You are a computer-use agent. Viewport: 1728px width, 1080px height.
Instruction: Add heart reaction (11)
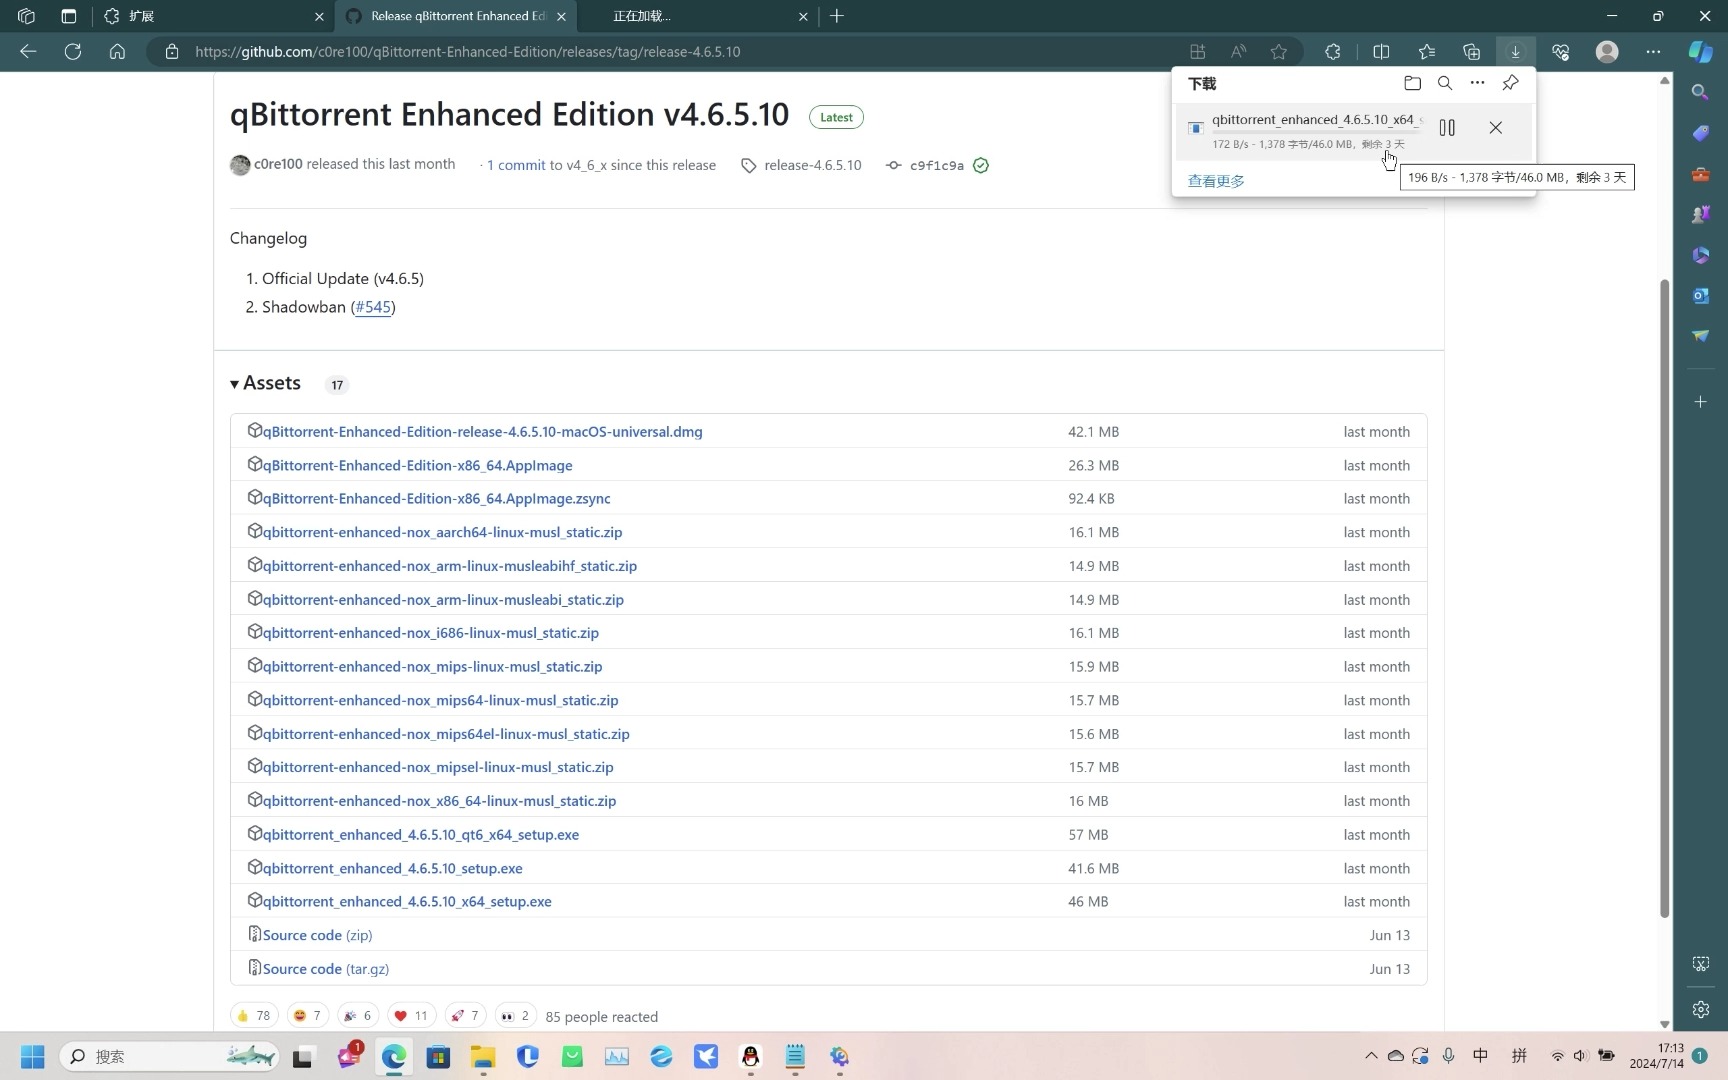(411, 1016)
